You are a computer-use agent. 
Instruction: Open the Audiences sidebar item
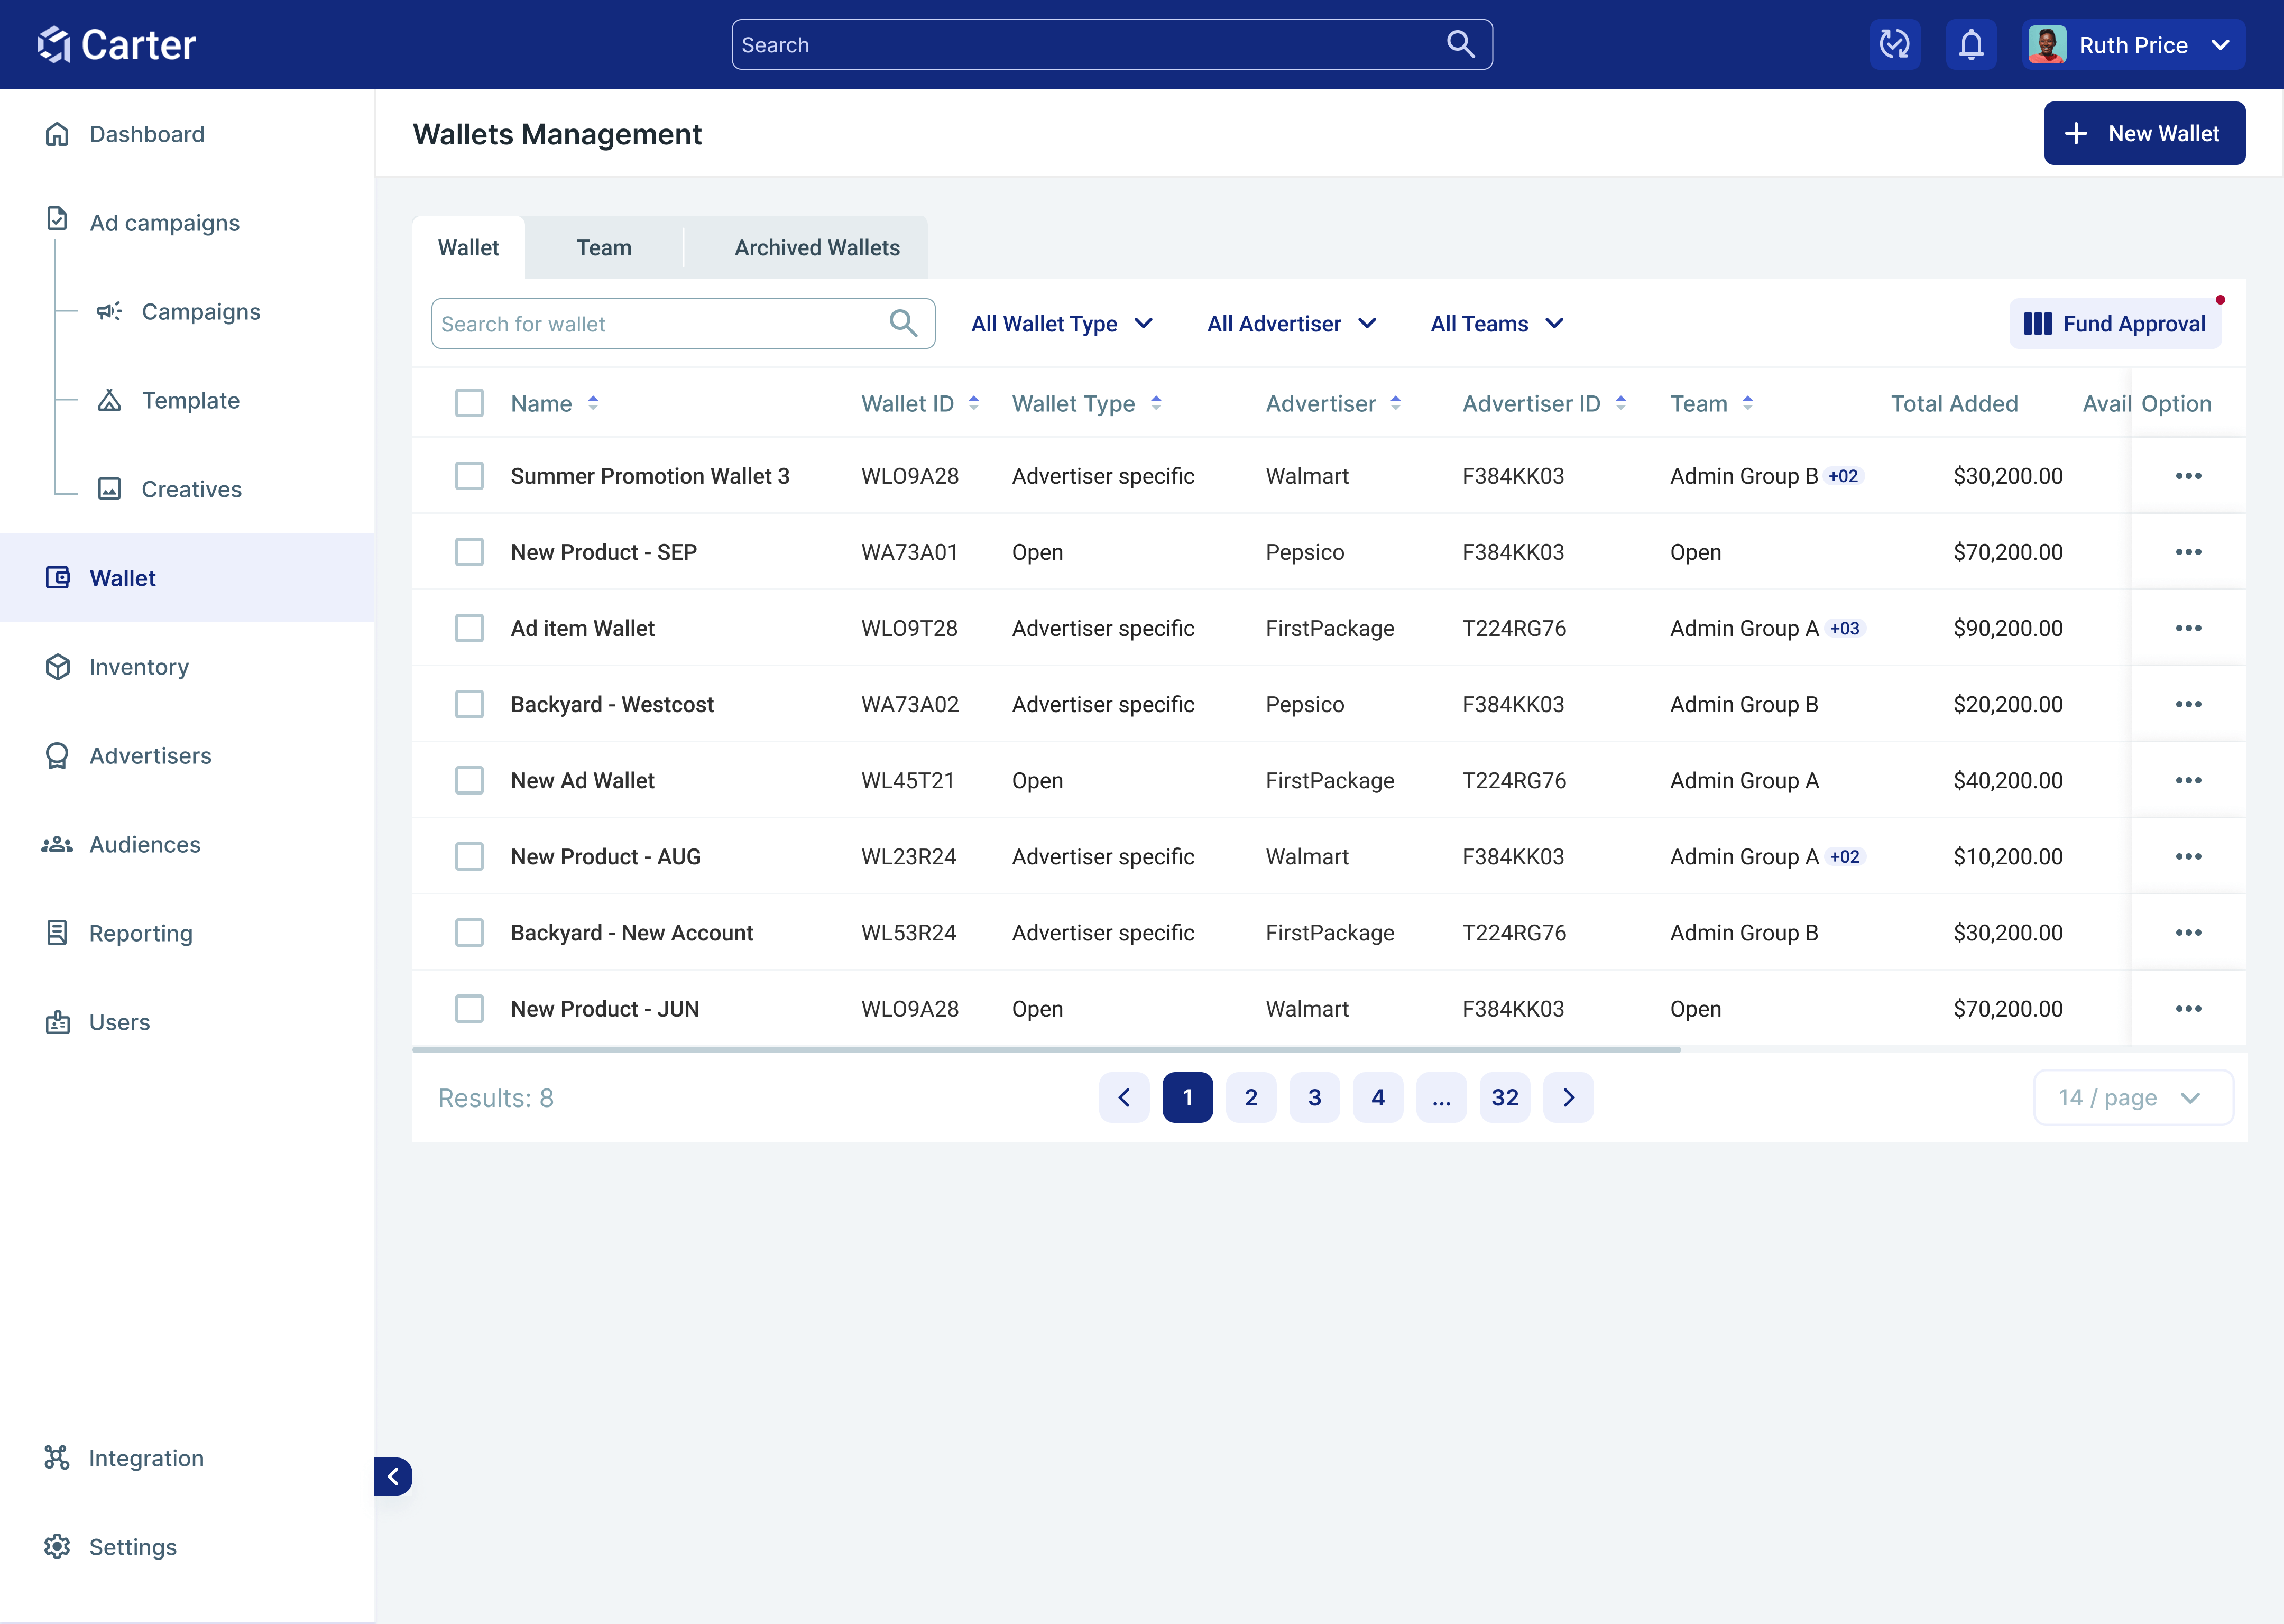(144, 845)
